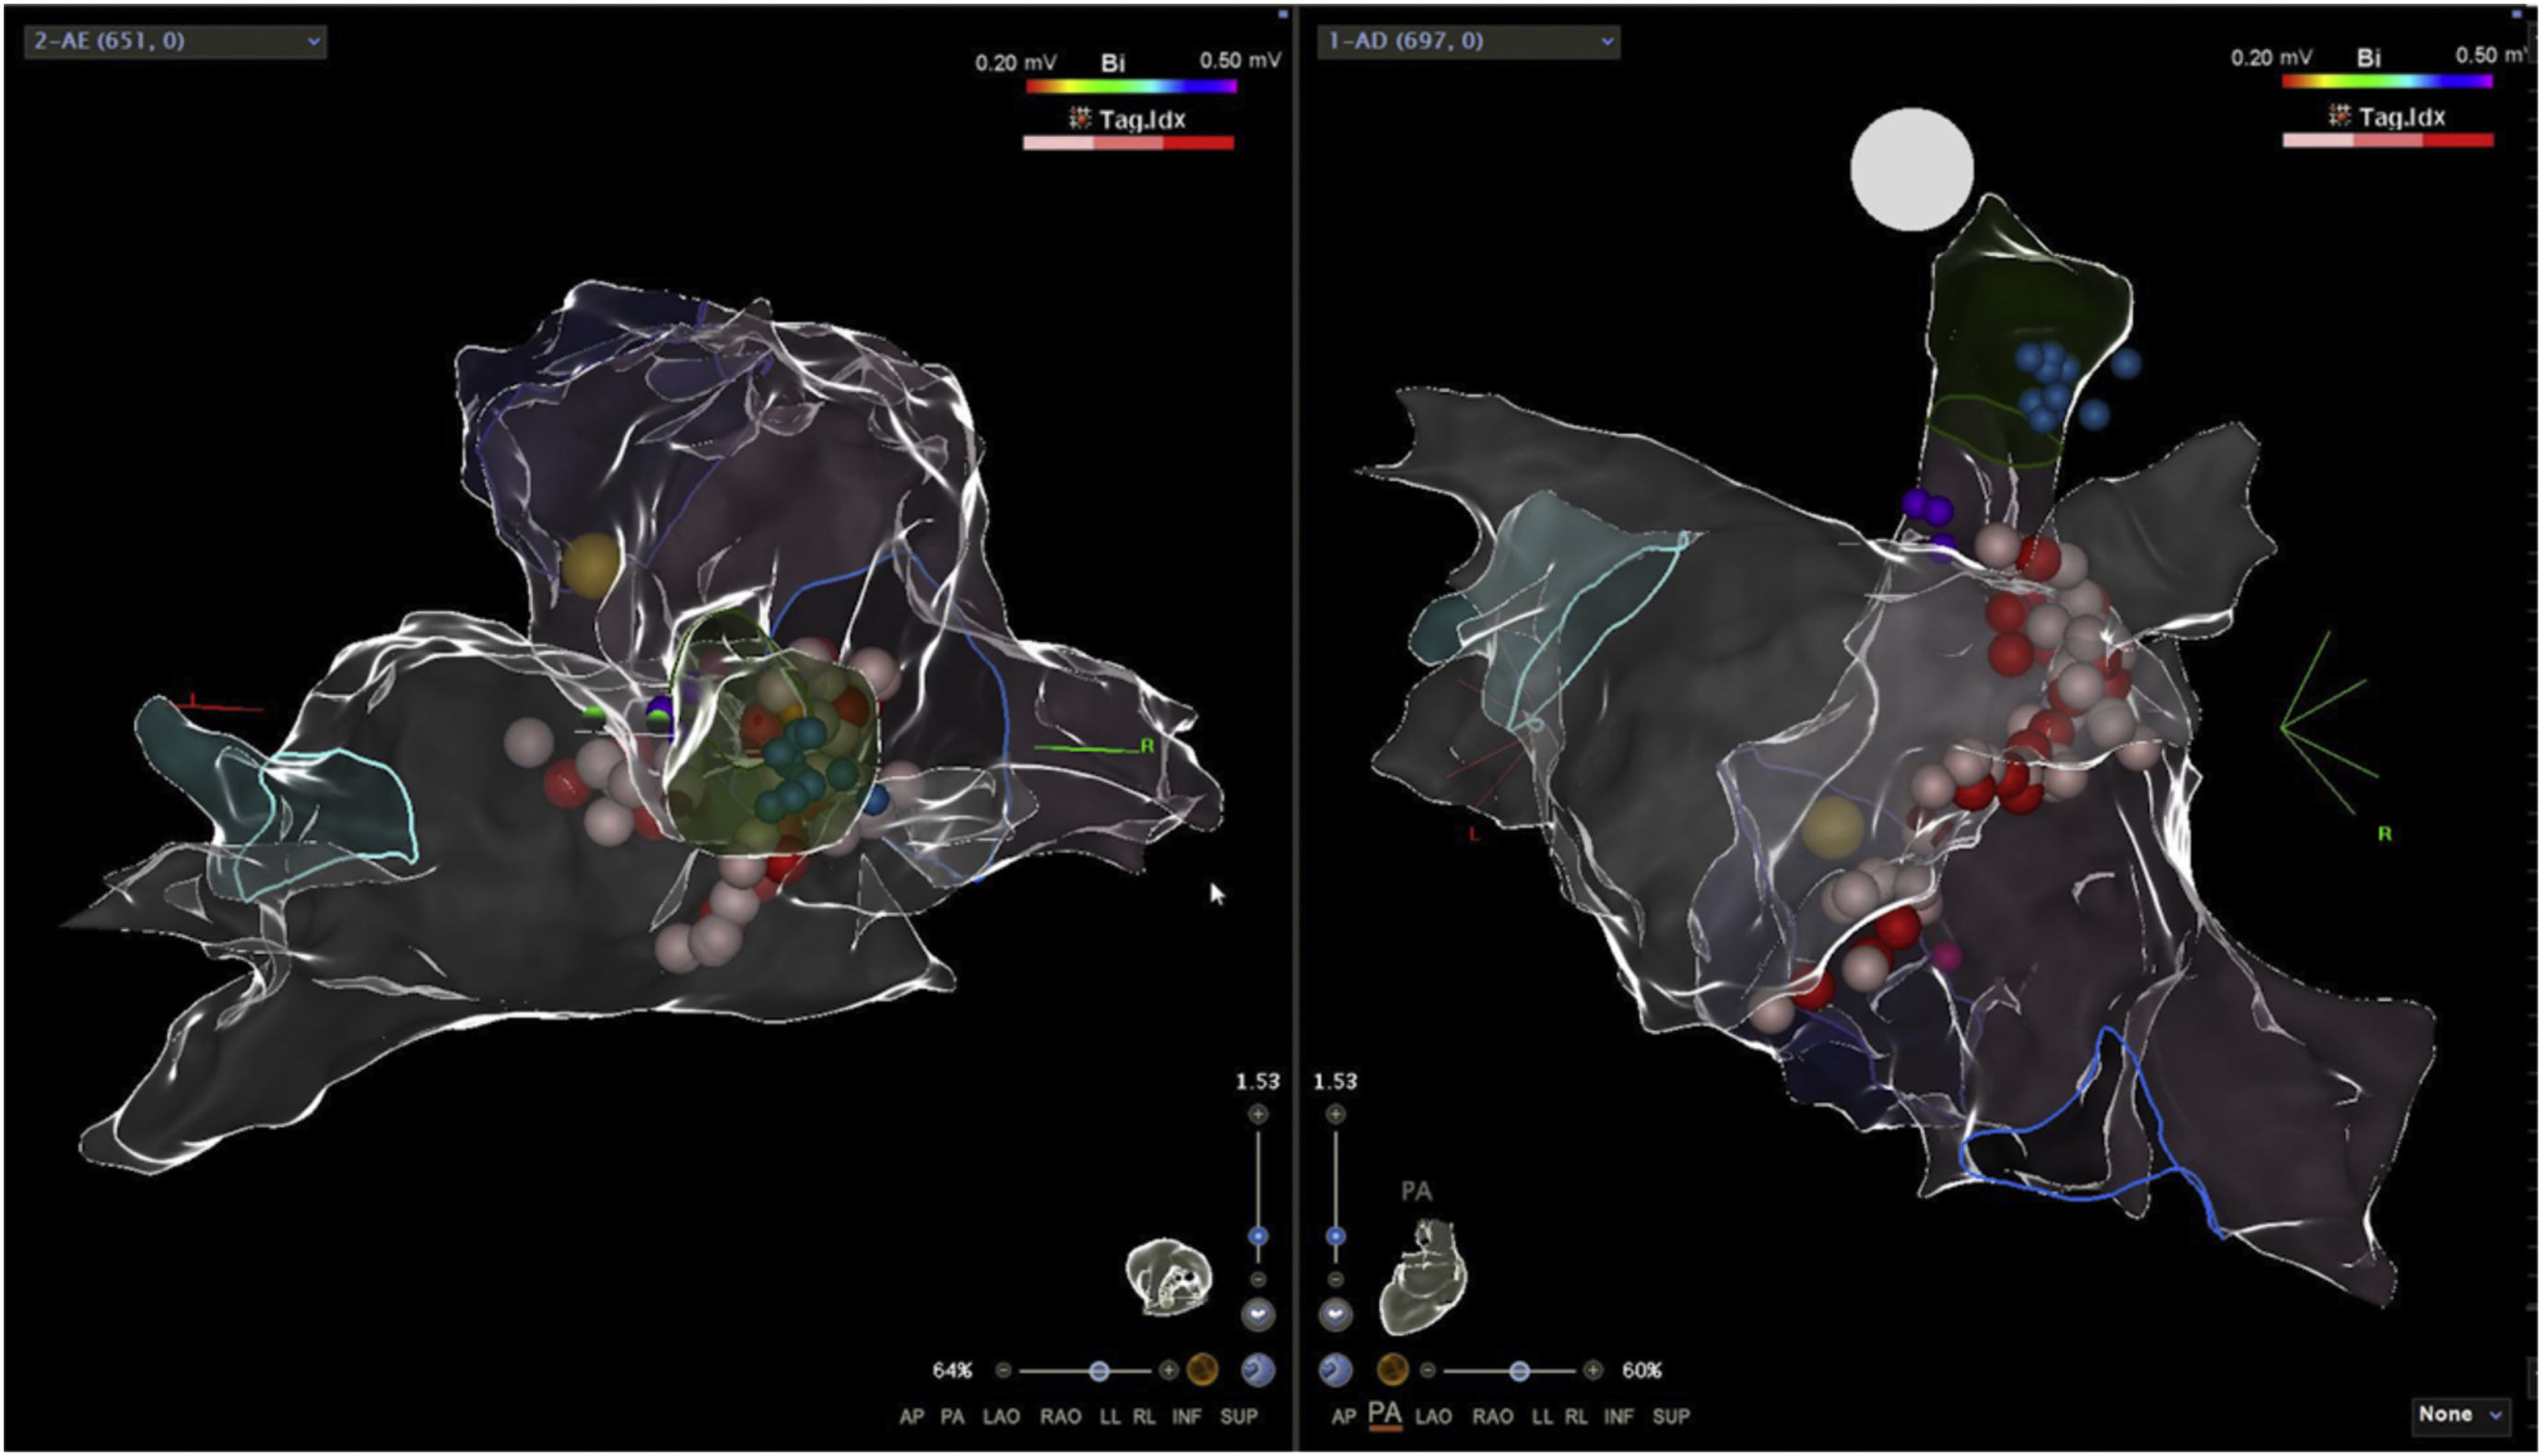Click right pane collapse chevron button
Screen dimensions: 2542x1456
1335,1314
